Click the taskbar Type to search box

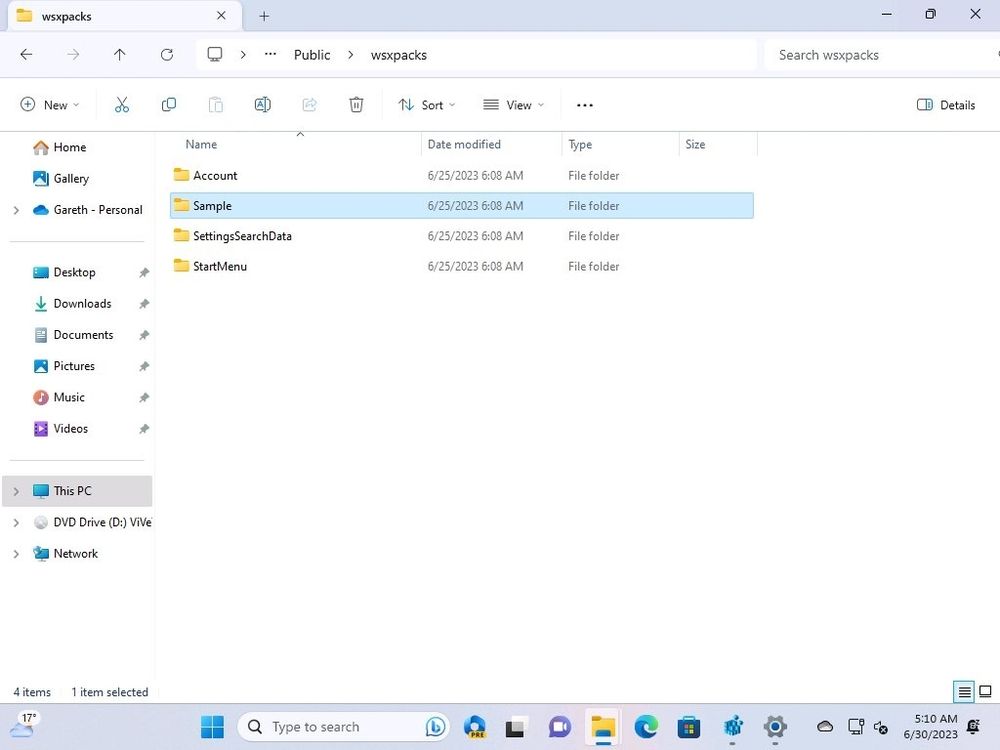(343, 727)
